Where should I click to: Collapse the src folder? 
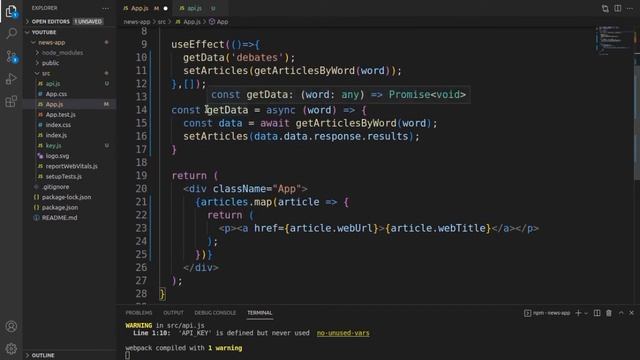tap(69, 73)
